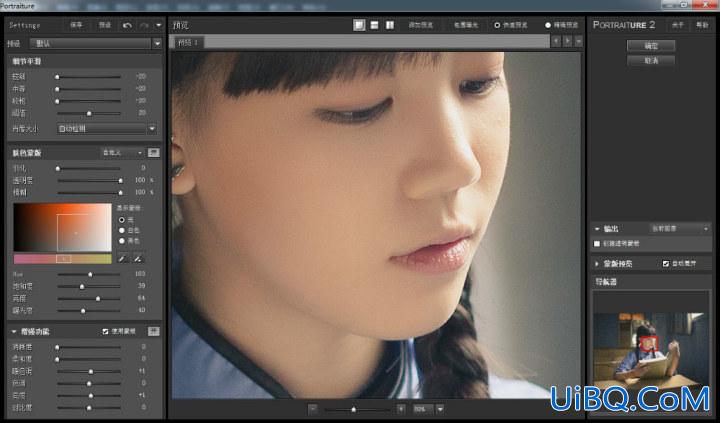Toggle the auto expand checkbox
The width and height of the screenshot is (720, 423).
tap(665, 264)
